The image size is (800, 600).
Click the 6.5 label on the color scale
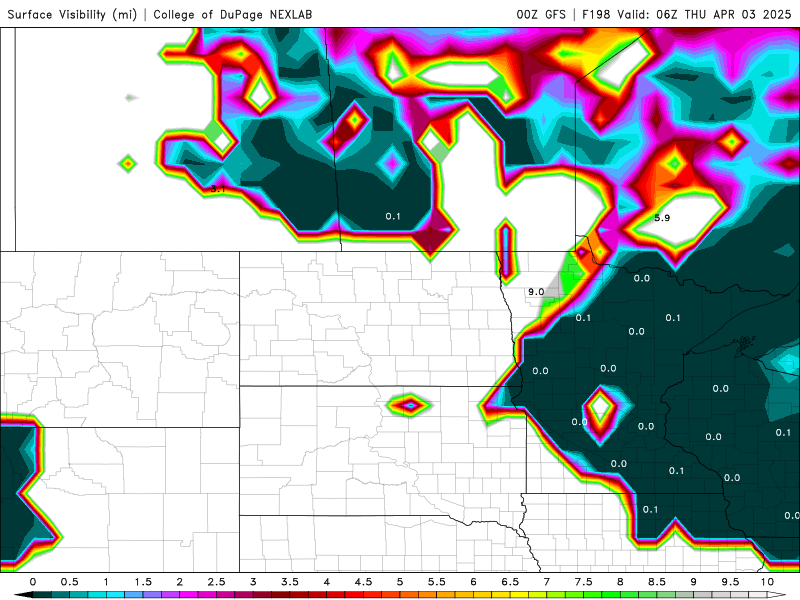tap(510, 582)
